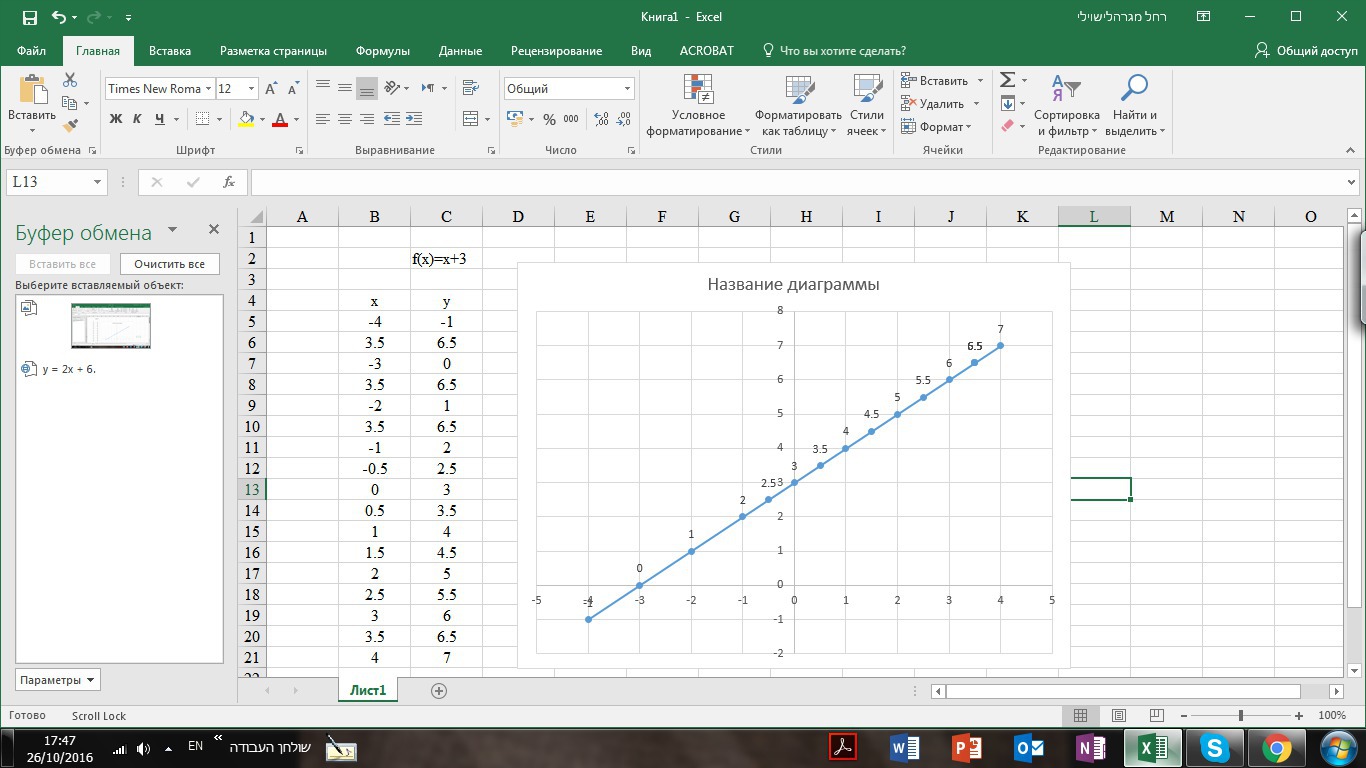
Task: Click the formula bar input field
Action: click(x=795, y=182)
